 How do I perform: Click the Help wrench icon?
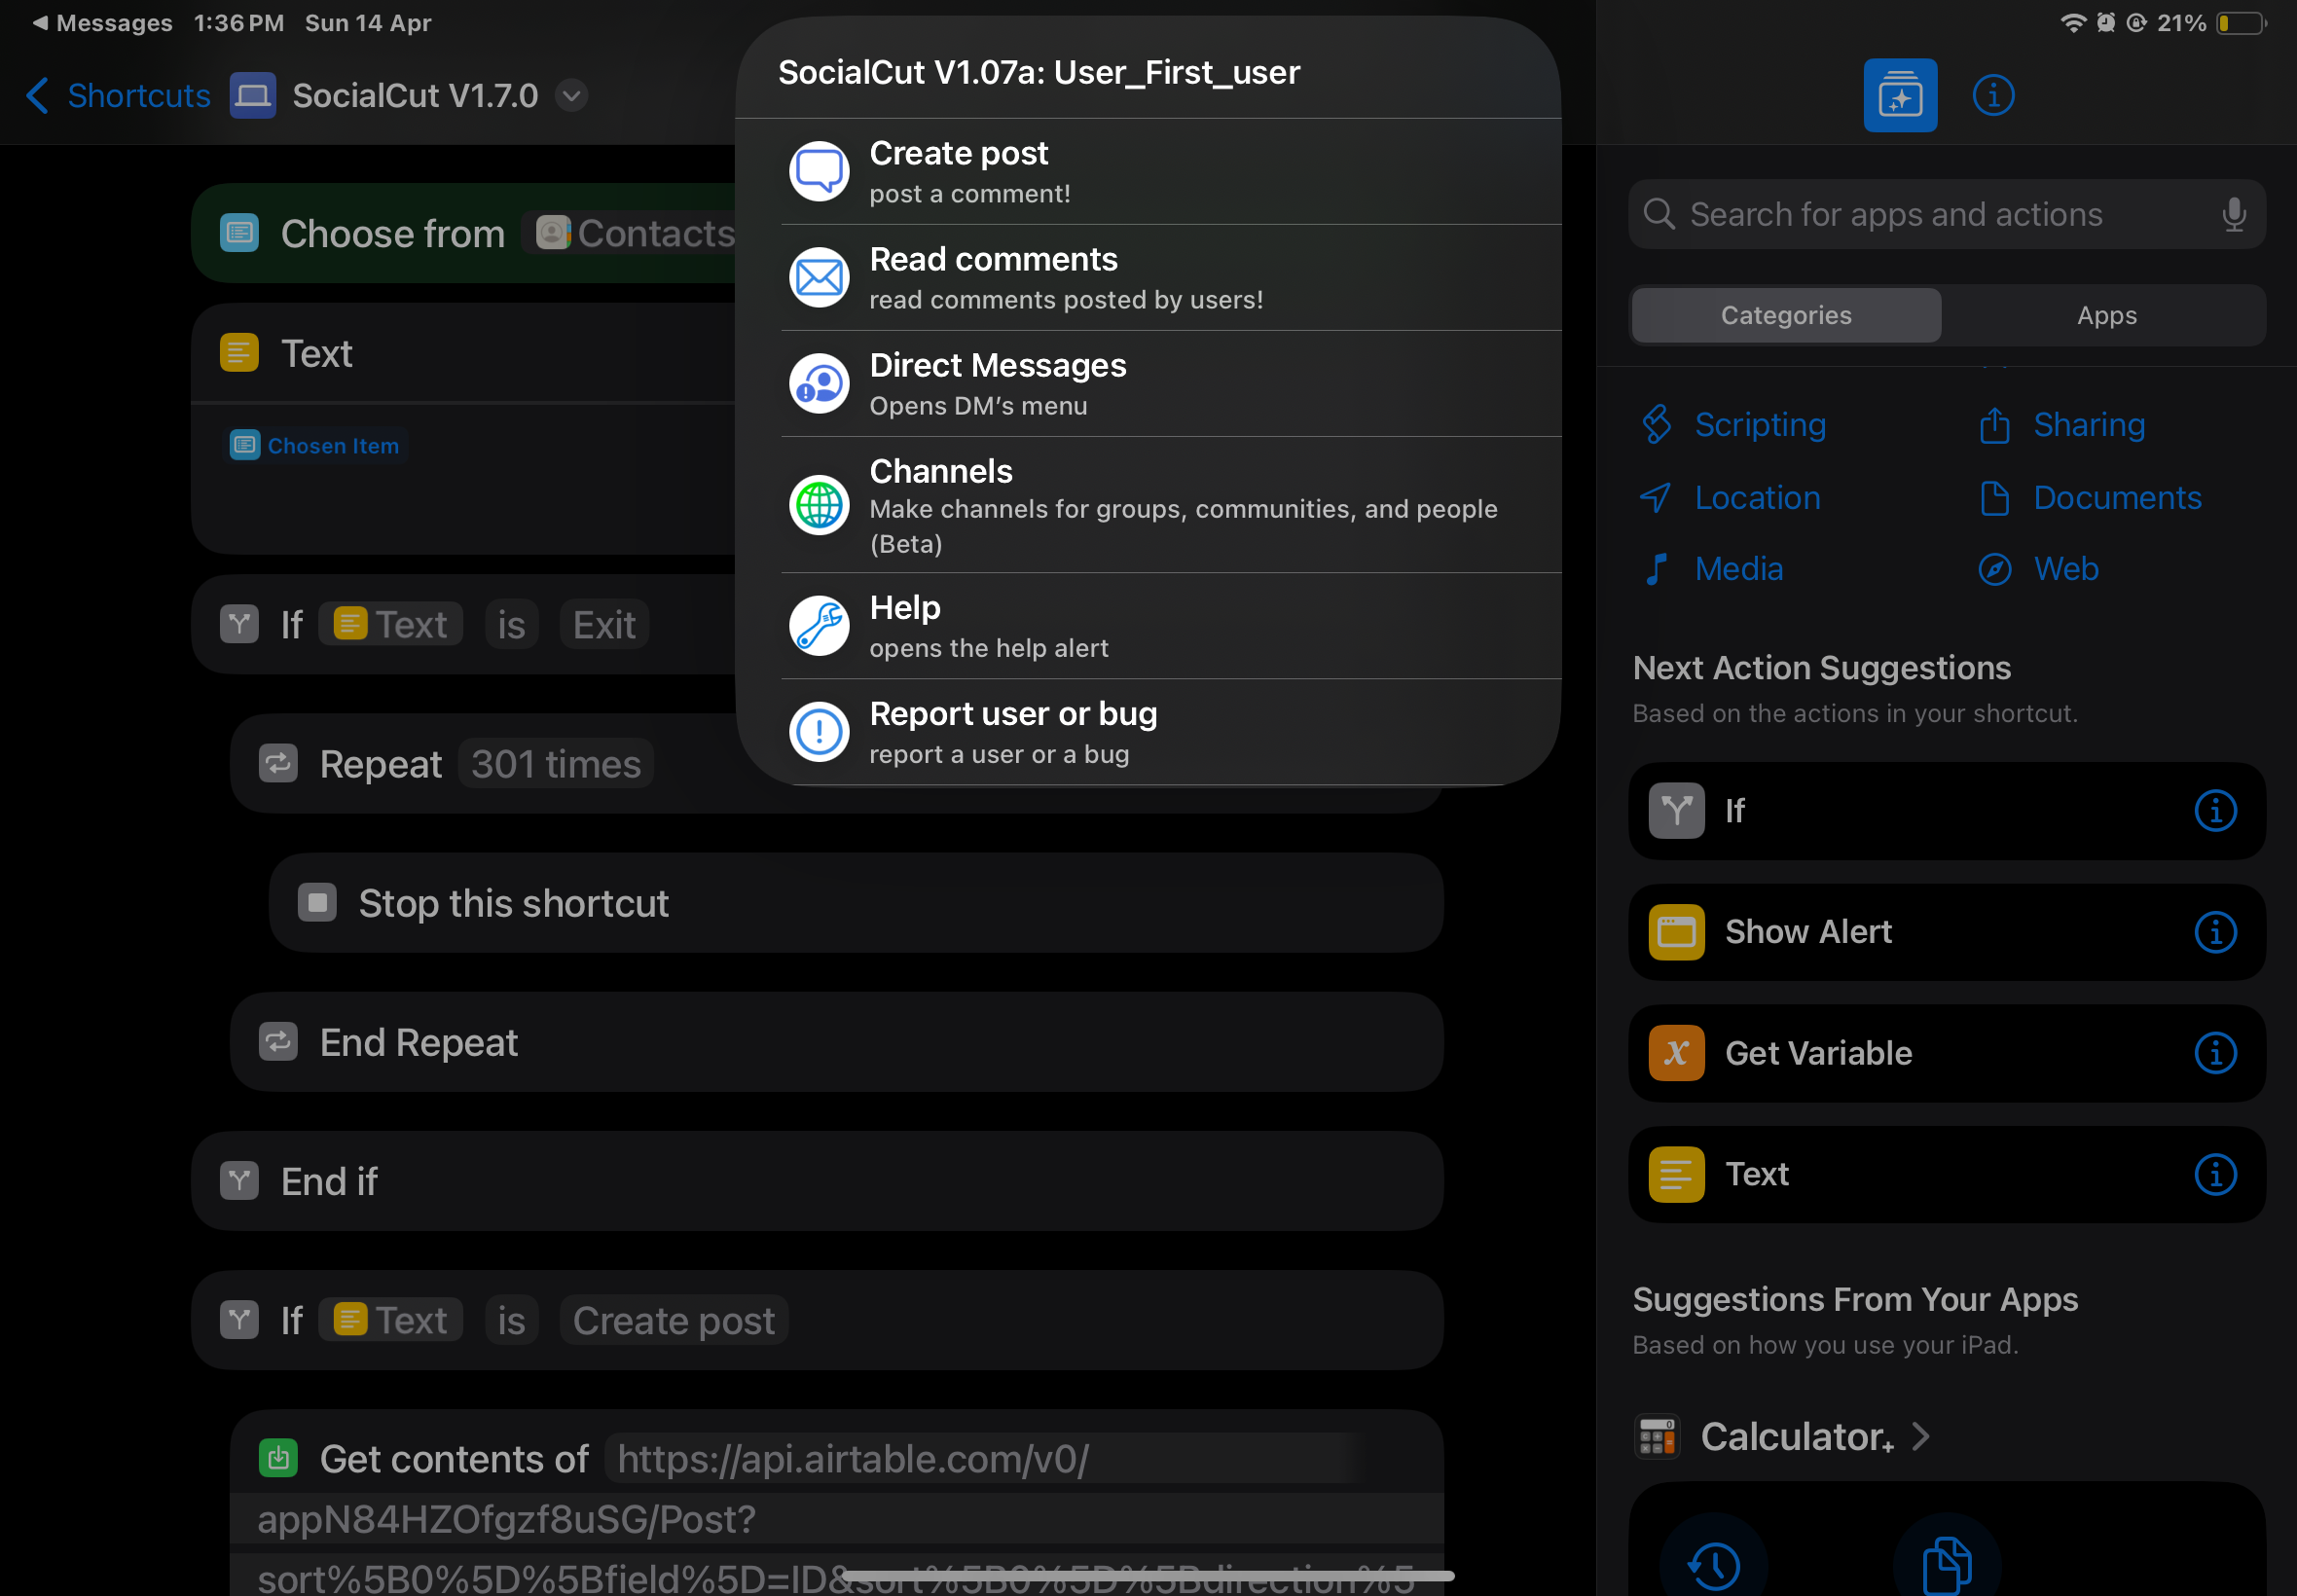coord(819,626)
